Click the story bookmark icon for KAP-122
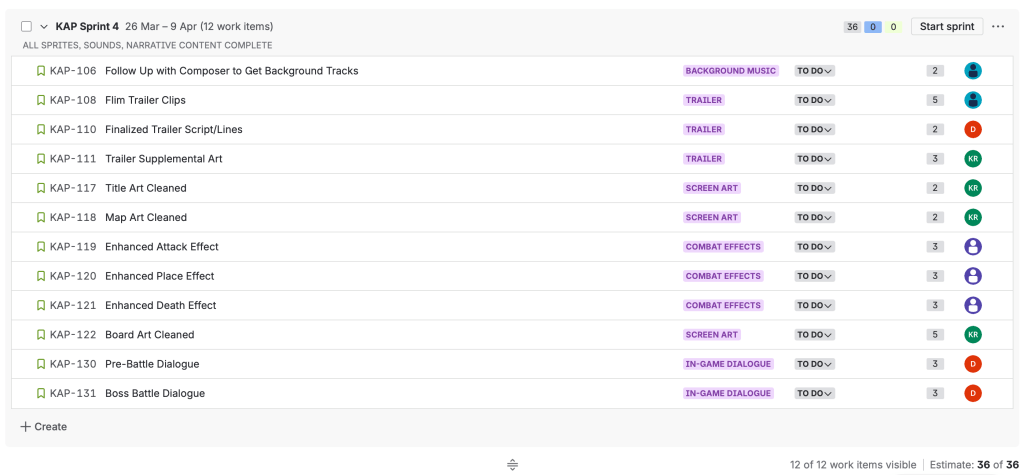 [x=41, y=335]
